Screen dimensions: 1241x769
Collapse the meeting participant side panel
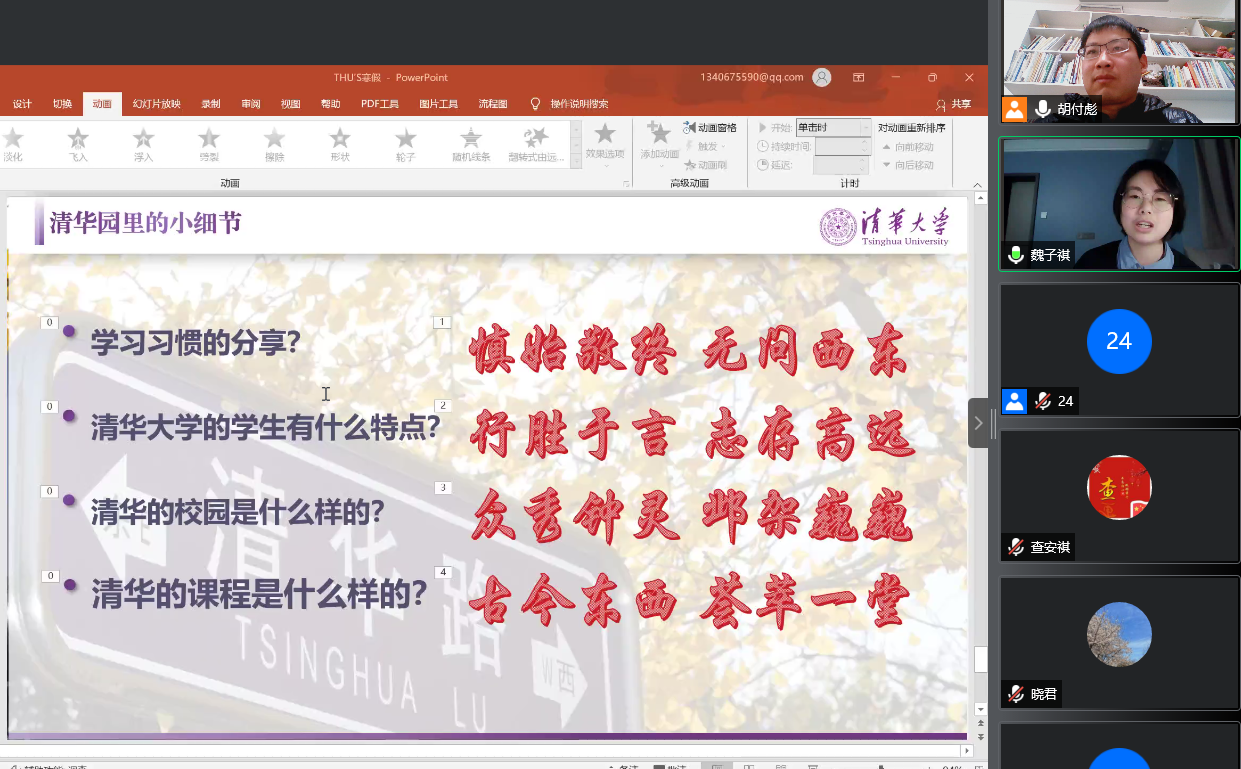978,423
